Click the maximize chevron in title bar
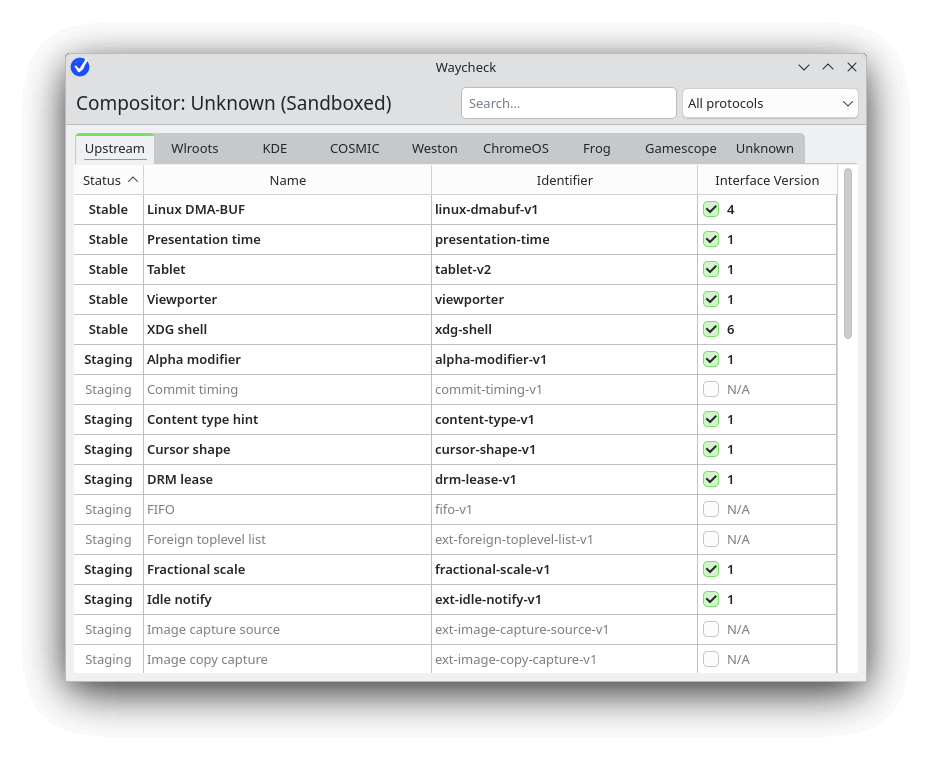The image size is (932, 759). (x=828, y=67)
